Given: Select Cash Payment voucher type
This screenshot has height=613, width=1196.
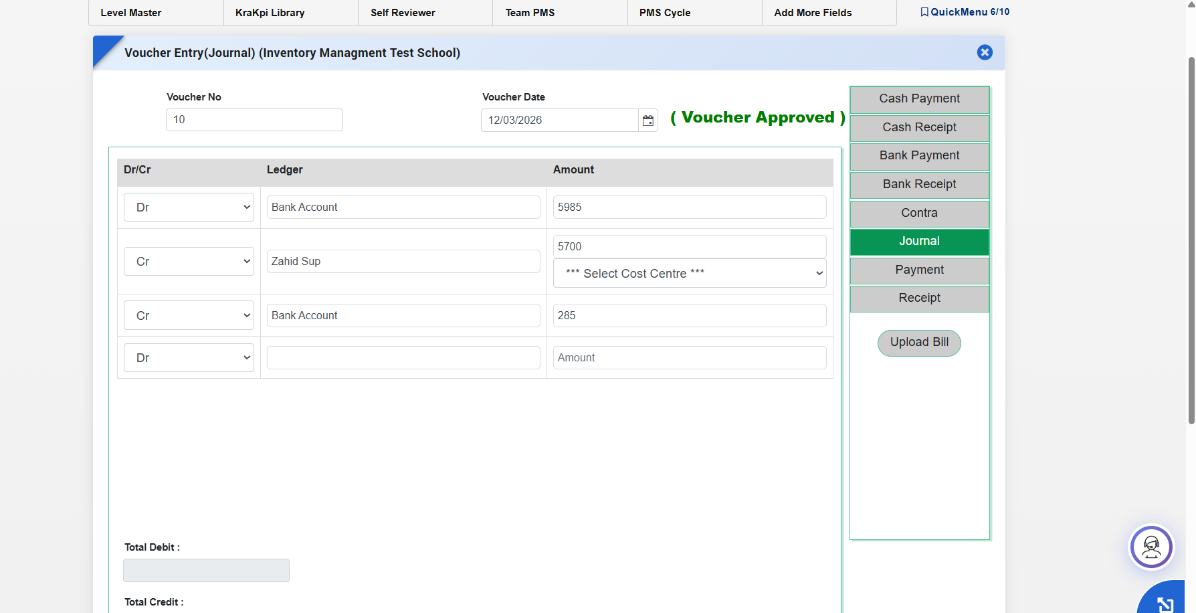Looking at the screenshot, I should pos(919,99).
